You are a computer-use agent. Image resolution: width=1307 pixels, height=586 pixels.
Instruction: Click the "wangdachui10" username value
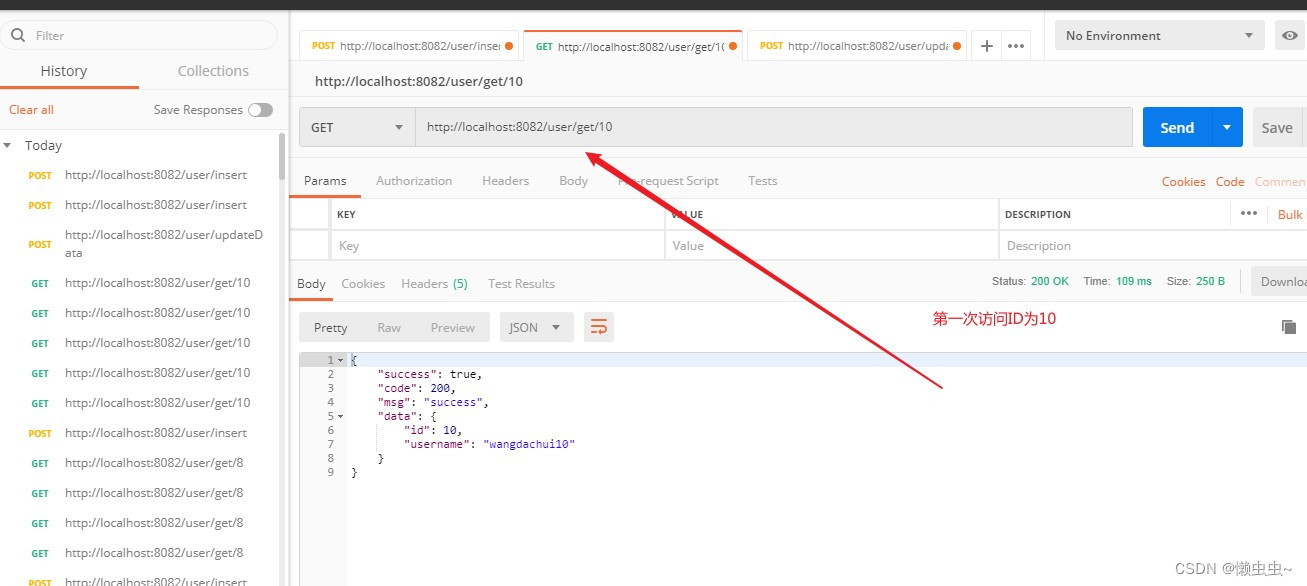click(x=529, y=444)
